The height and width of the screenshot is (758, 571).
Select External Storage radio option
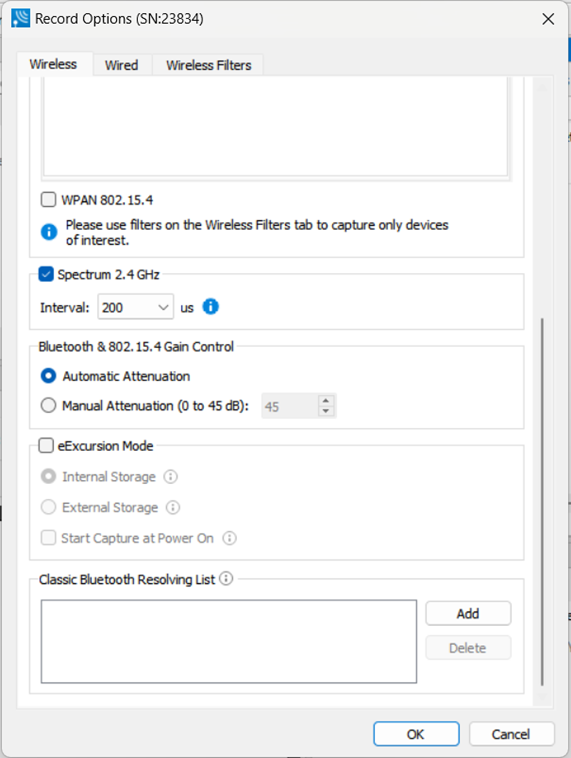pos(48,507)
